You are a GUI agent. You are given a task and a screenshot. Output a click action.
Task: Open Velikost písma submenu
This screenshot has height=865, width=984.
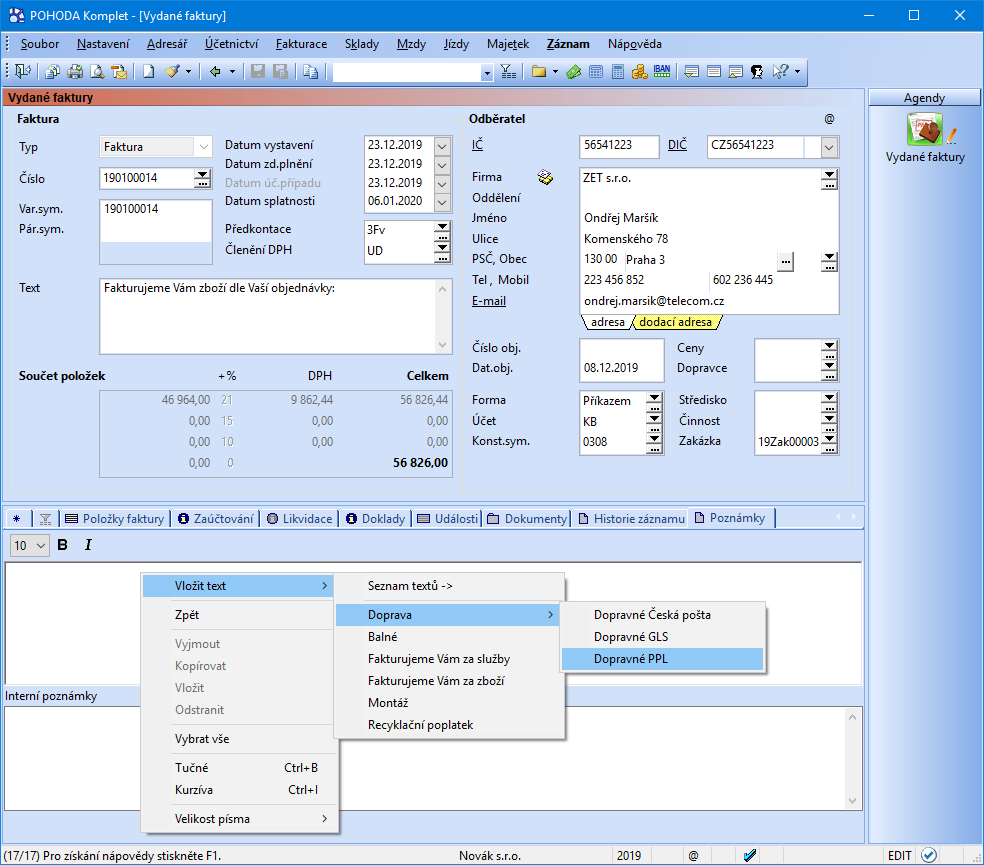click(239, 819)
